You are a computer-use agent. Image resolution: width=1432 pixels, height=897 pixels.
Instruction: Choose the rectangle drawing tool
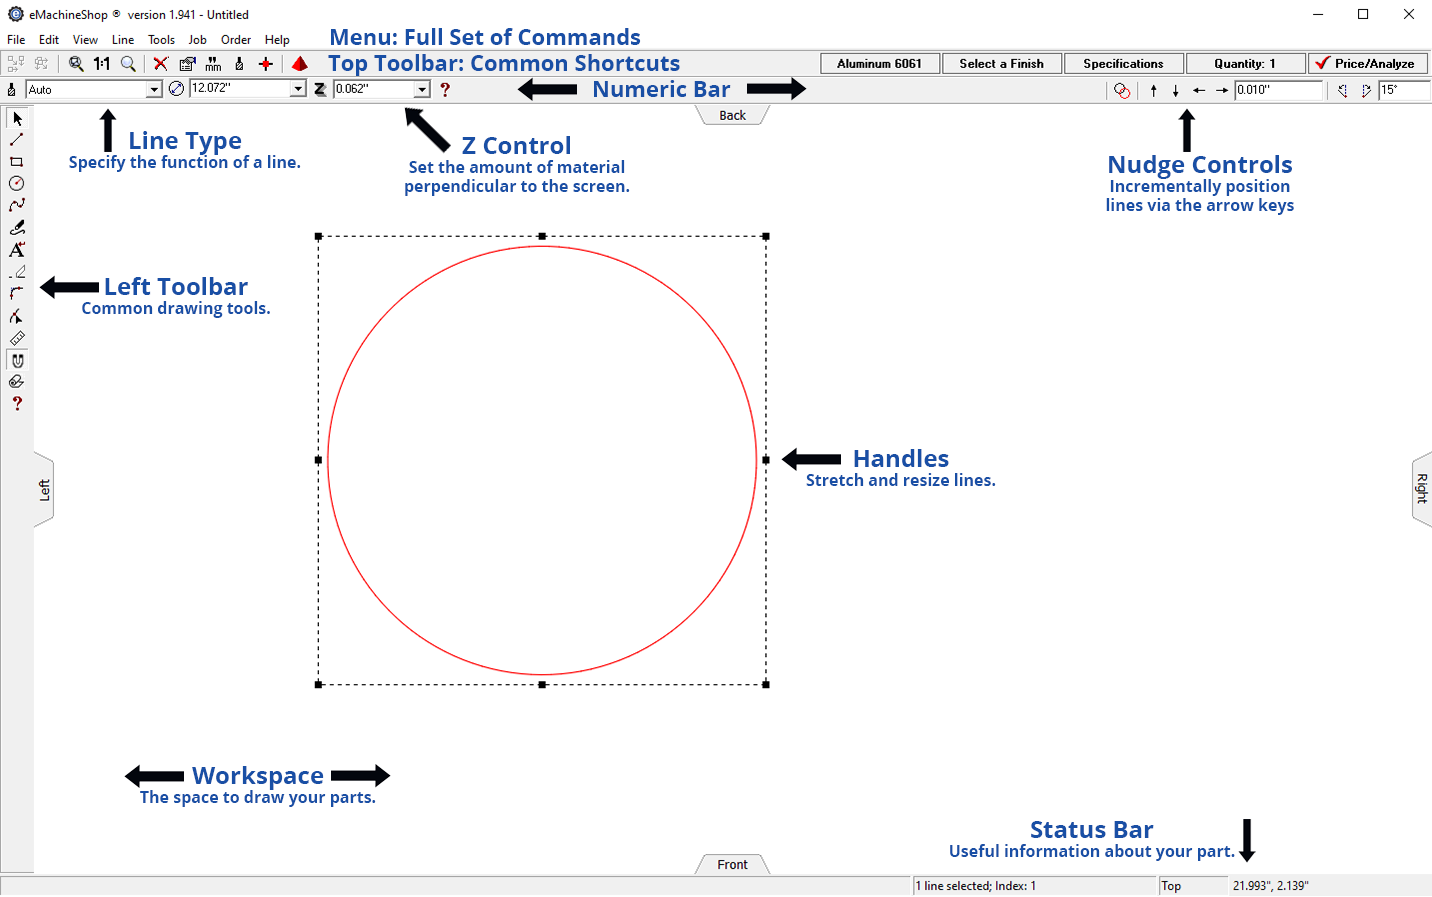pyautogui.click(x=17, y=162)
